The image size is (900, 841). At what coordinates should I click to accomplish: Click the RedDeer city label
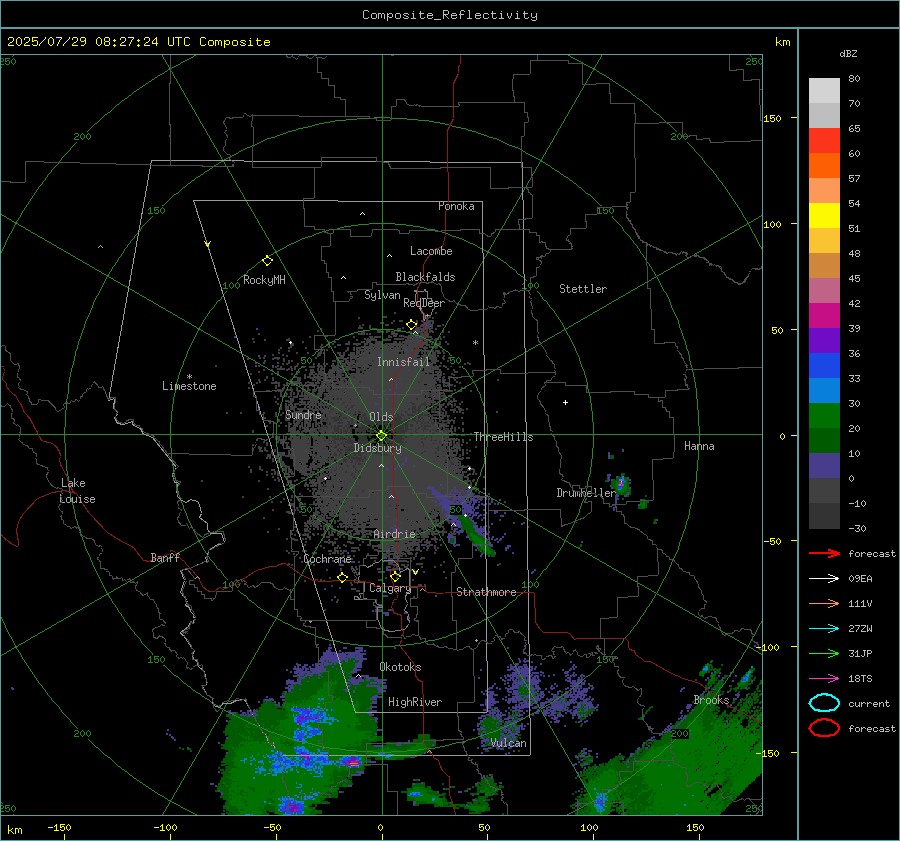(424, 303)
